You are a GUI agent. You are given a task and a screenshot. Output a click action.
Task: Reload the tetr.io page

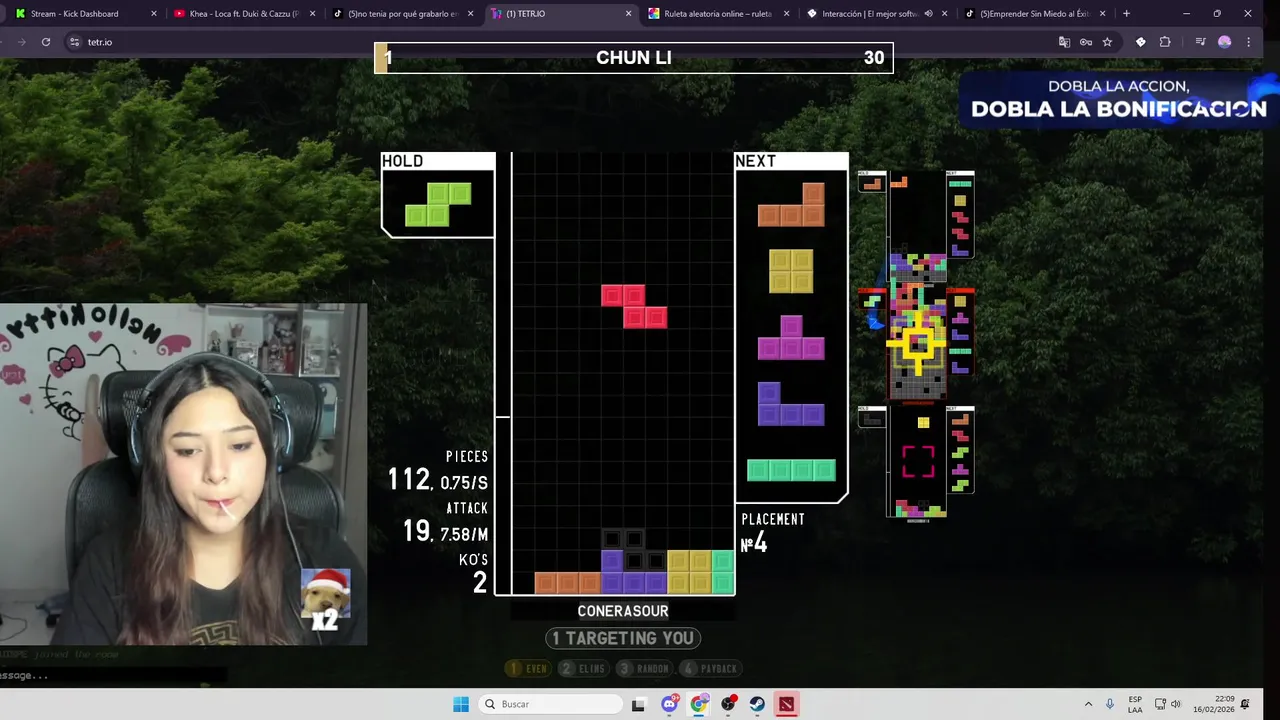pos(46,42)
